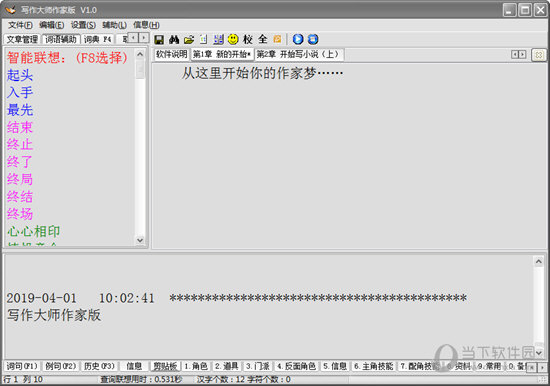Click the icon right of chapter tabs
This screenshot has width=550, height=386.
(539, 55)
